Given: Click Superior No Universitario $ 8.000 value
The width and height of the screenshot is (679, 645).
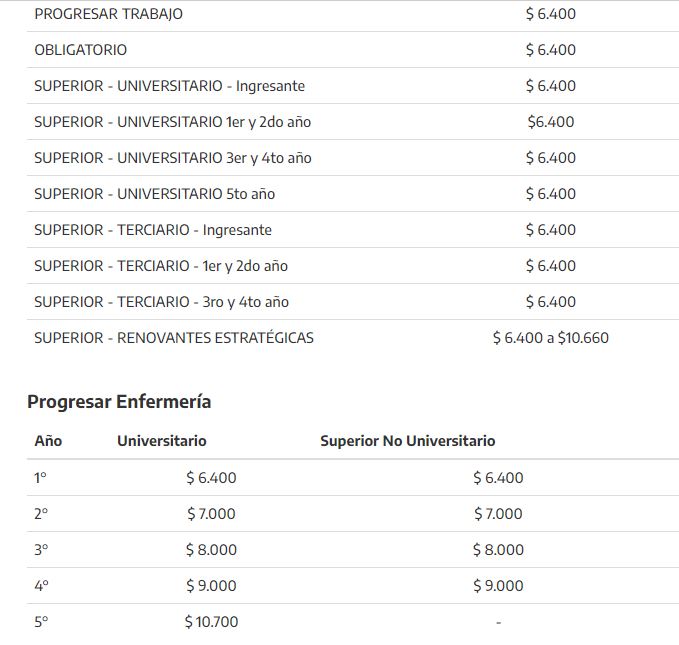Looking at the screenshot, I should pos(498,550).
